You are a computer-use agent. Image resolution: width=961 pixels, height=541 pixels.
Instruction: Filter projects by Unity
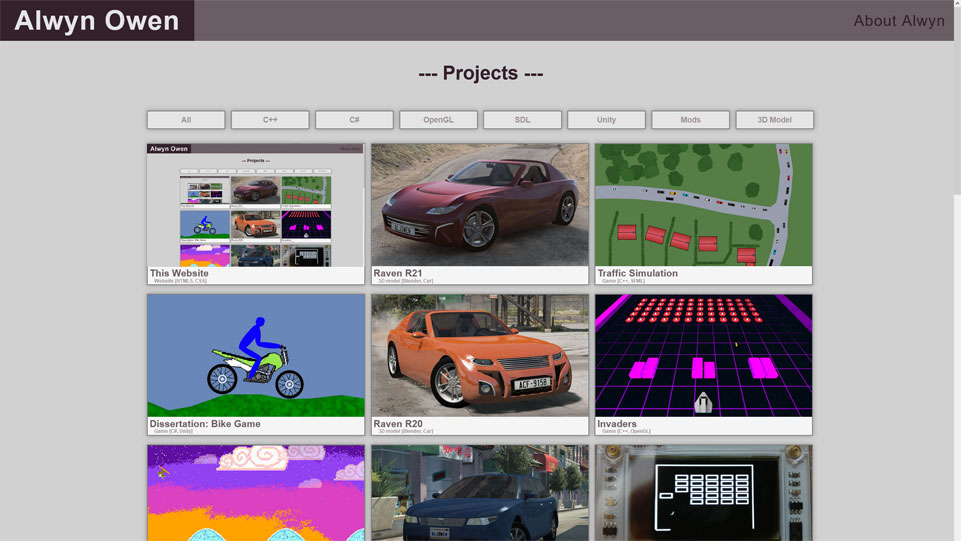pyautogui.click(x=606, y=119)
